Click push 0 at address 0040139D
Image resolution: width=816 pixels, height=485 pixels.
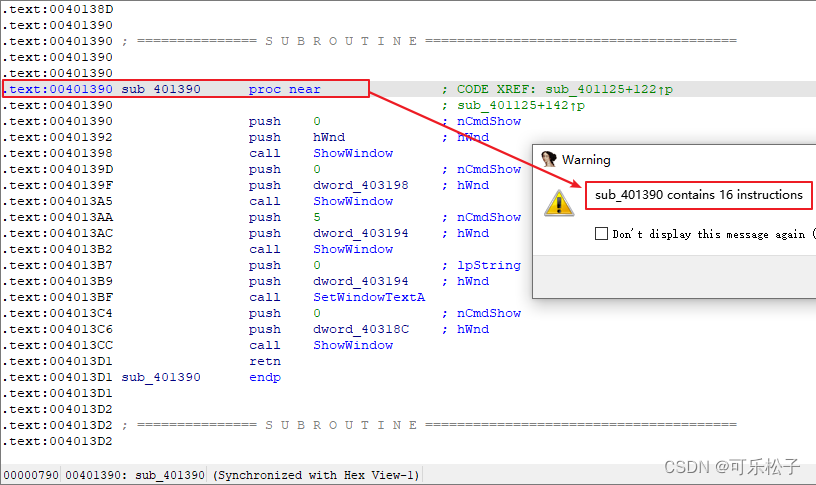pyautogui.click(x=285, y=169)
